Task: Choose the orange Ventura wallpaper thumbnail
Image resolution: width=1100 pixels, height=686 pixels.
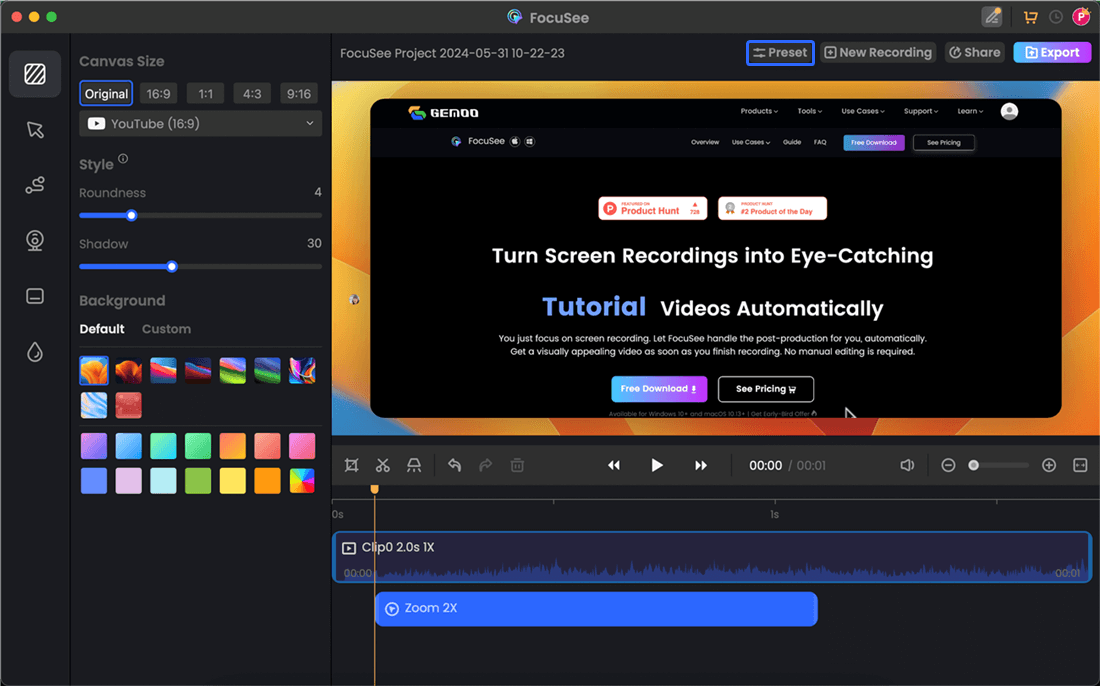Action: point(94,370)
